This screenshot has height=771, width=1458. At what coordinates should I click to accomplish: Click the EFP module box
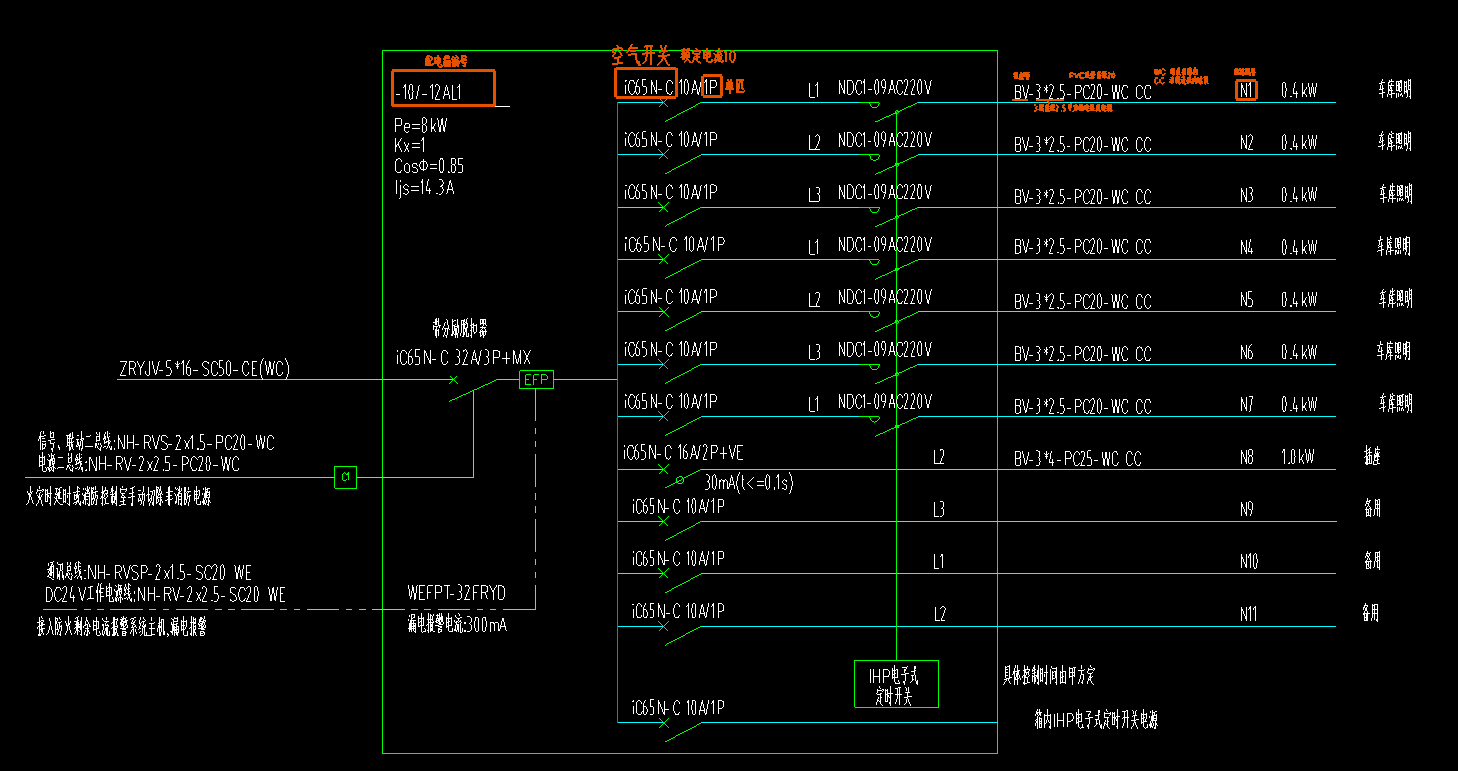pyautogui.click(x=536, y=380)
